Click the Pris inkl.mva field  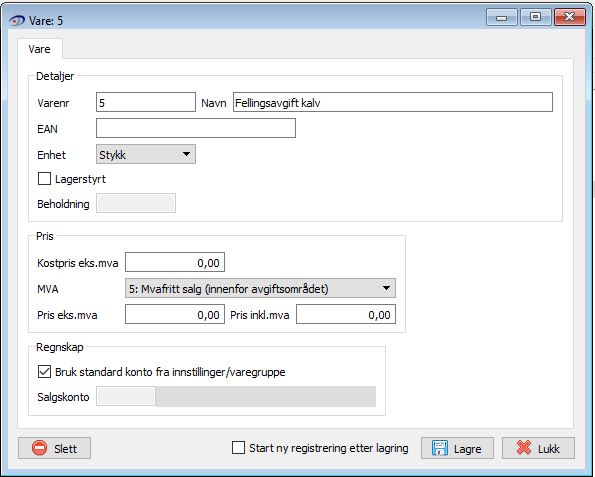(x=346, y=314)
